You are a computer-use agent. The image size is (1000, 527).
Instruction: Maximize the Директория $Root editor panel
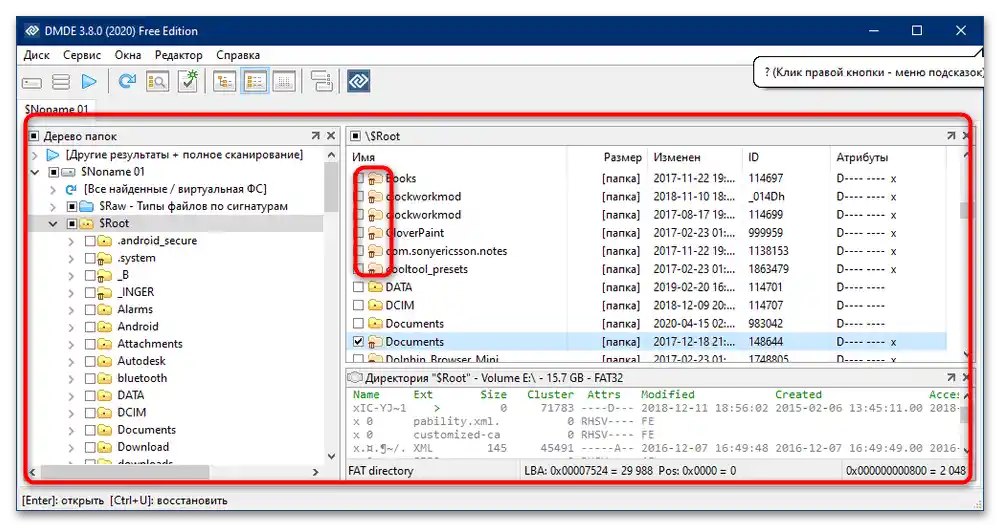coord(951,378)
